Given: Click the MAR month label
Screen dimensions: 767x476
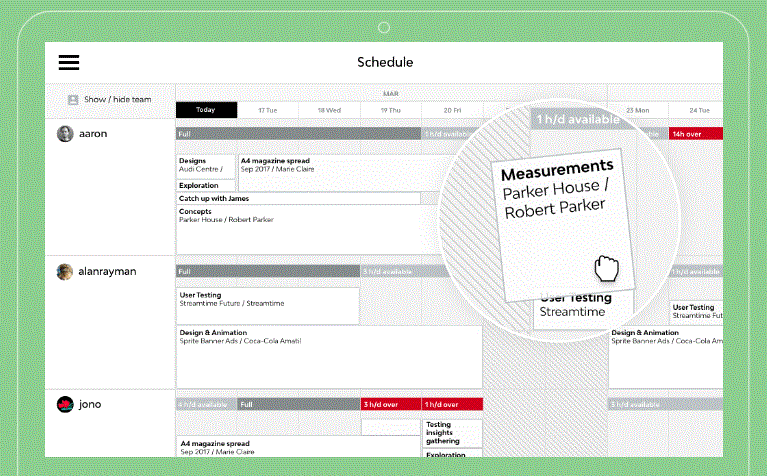Looking at the screenshot, I should coord(390,93).
